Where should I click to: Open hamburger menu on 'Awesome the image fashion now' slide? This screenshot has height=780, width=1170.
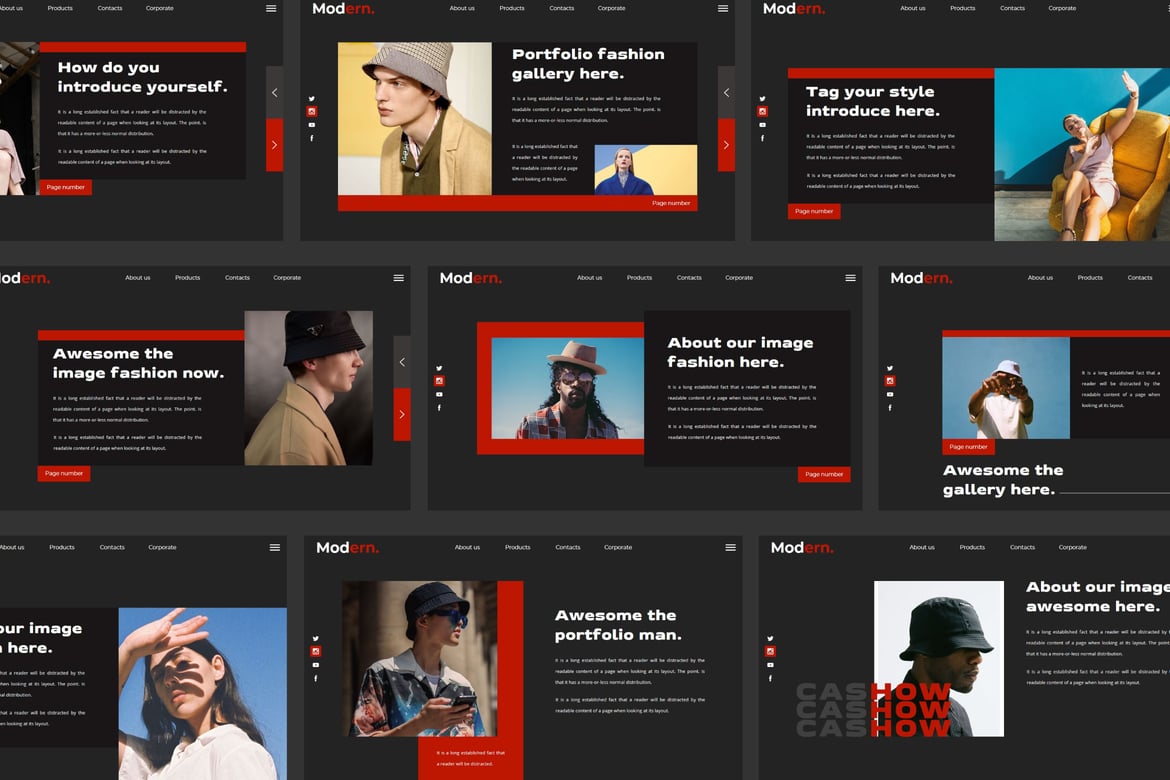(x=398, y=278)
